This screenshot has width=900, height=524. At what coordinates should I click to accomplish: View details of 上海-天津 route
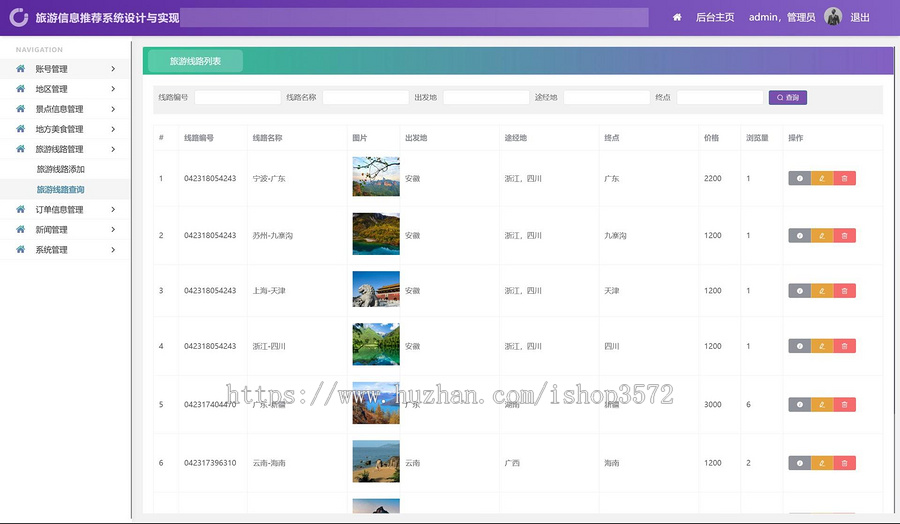(x=800, y=291)
